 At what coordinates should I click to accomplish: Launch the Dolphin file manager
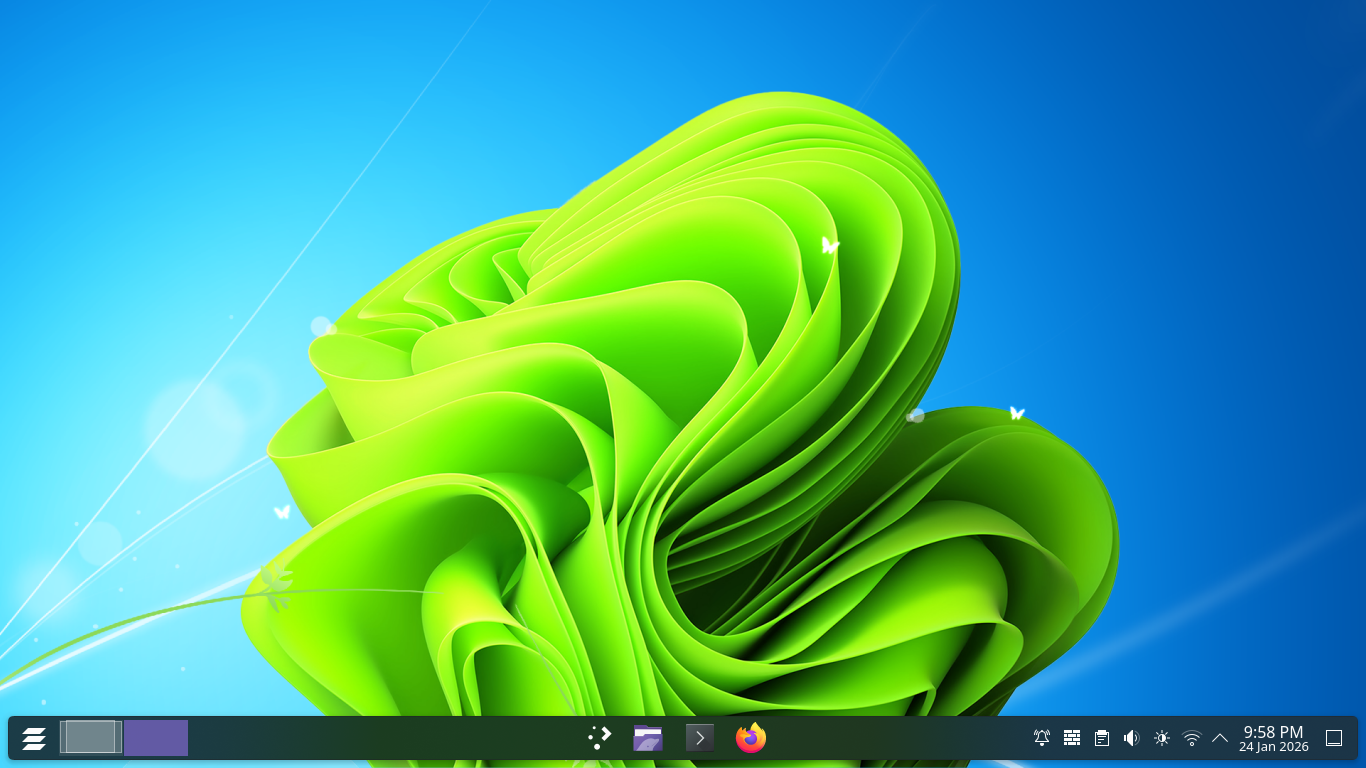point(648,738)
